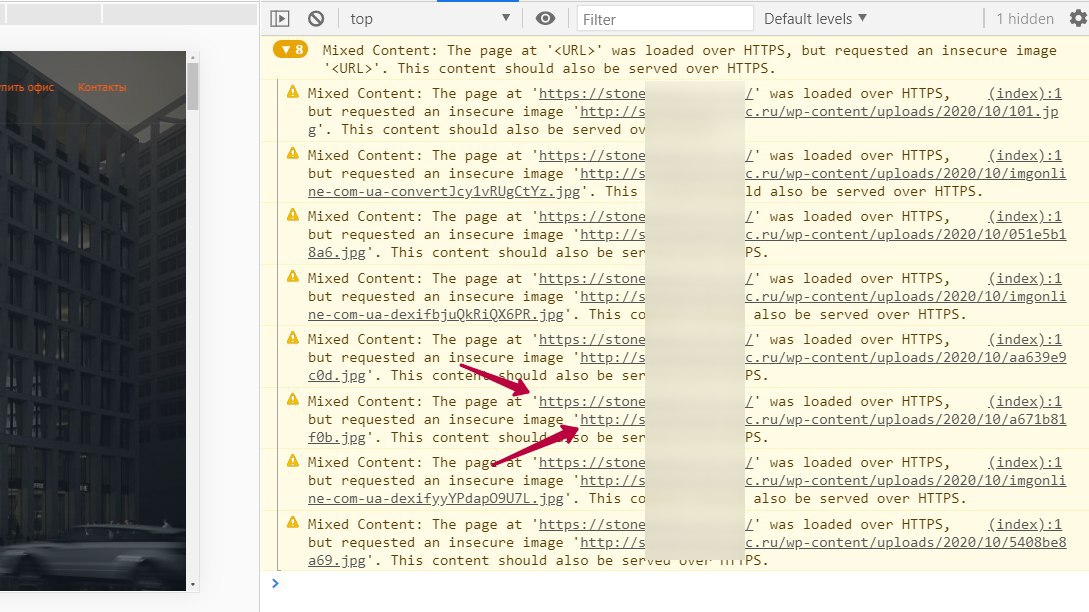Click the webpage scrollbar down arrow
The width and height of the screenshot is (1089, 612).
(x=193, y=585)
